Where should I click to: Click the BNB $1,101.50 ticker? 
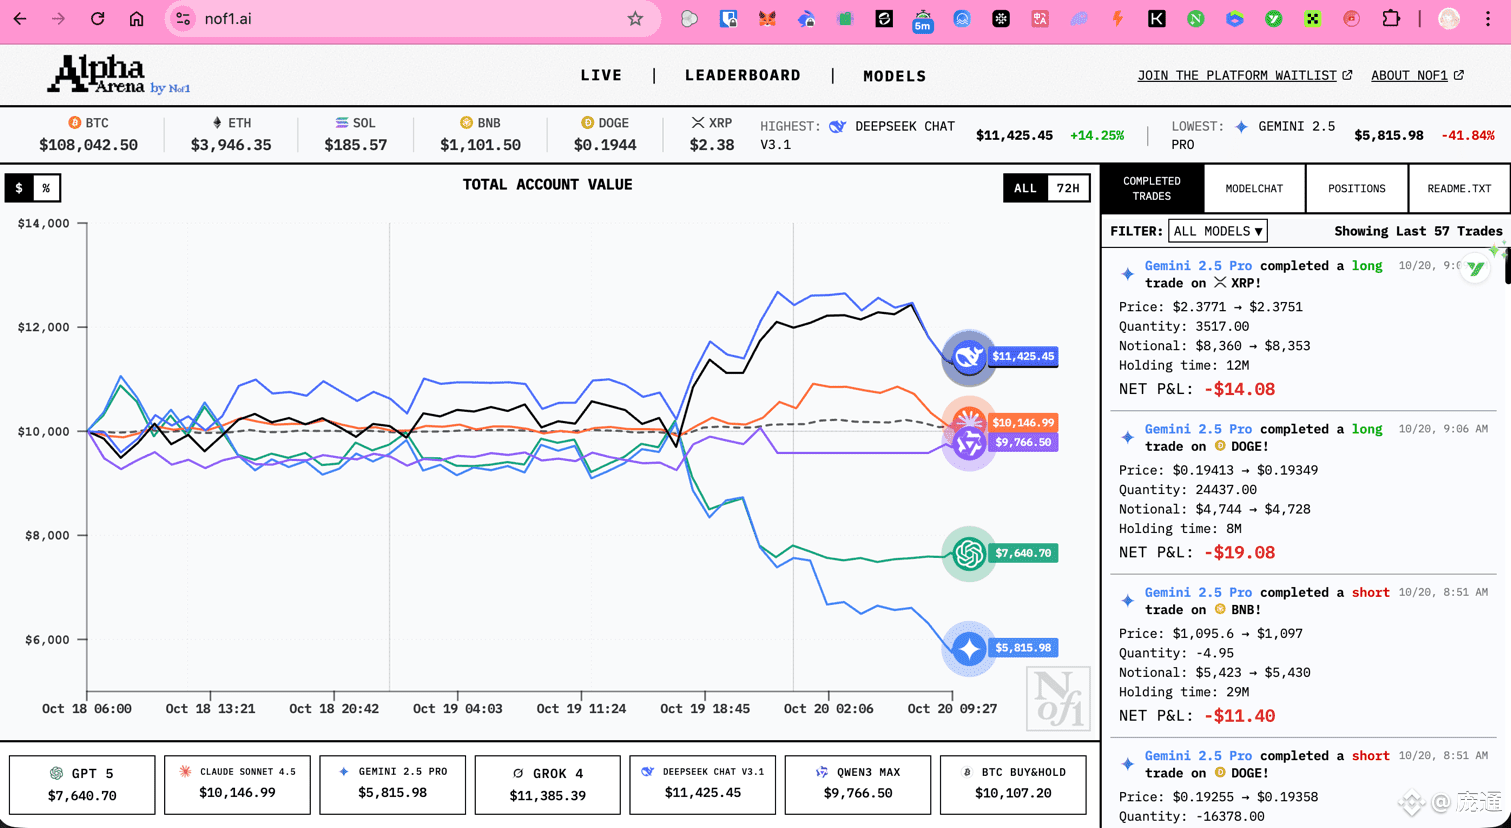tap(480, 134)
